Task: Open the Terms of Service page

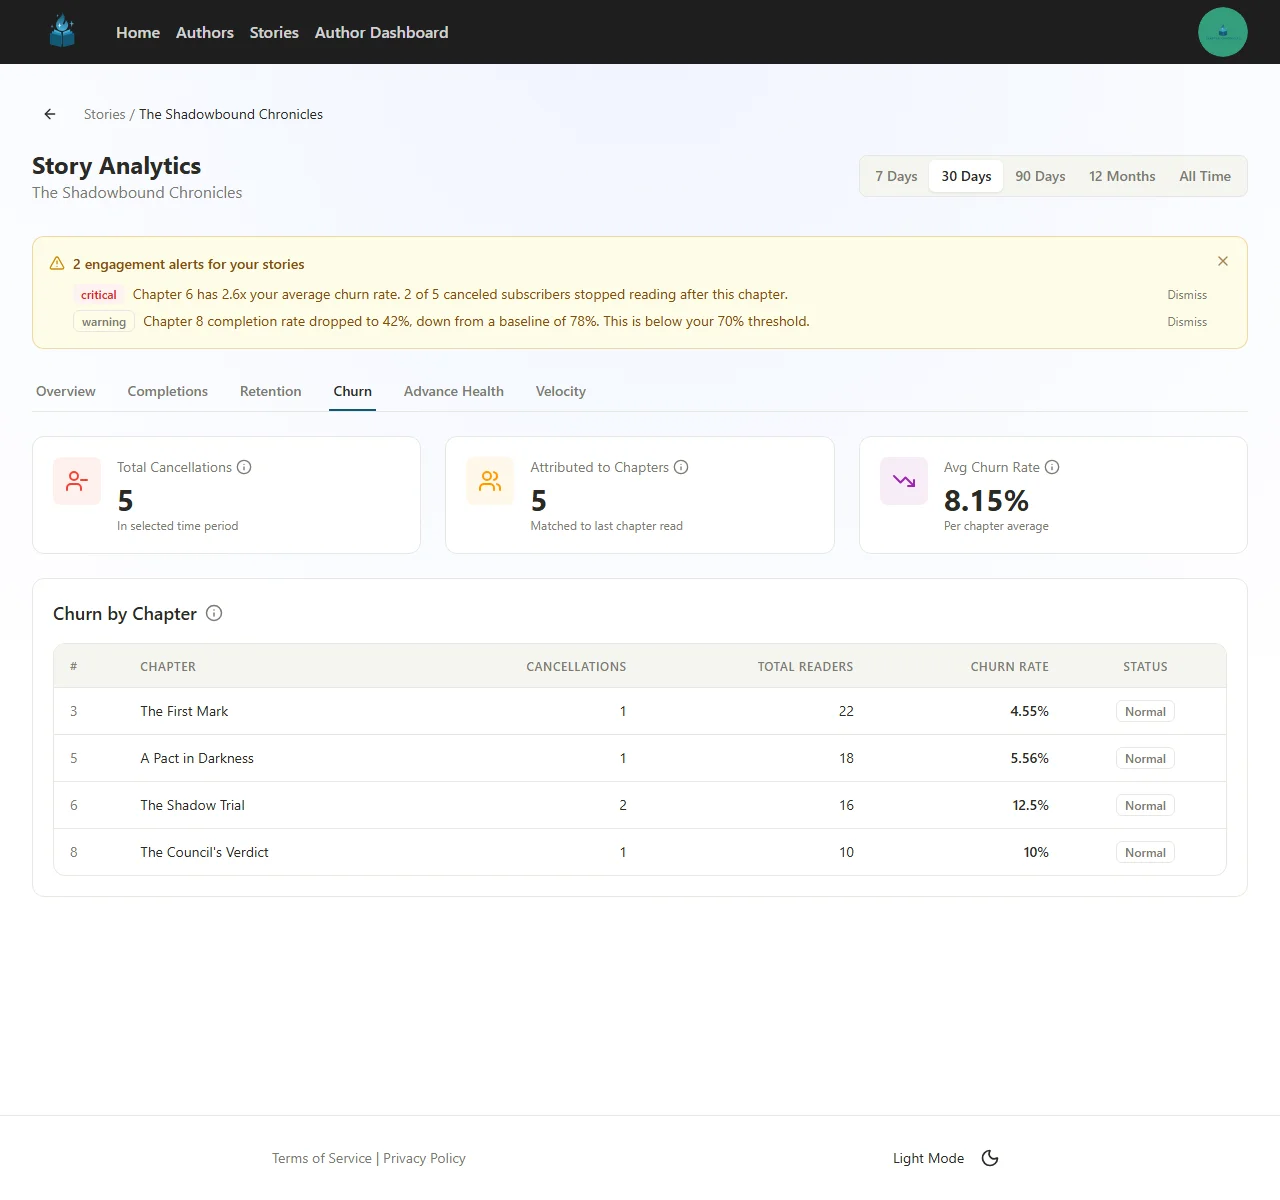Action: [x=321, y=1158]
